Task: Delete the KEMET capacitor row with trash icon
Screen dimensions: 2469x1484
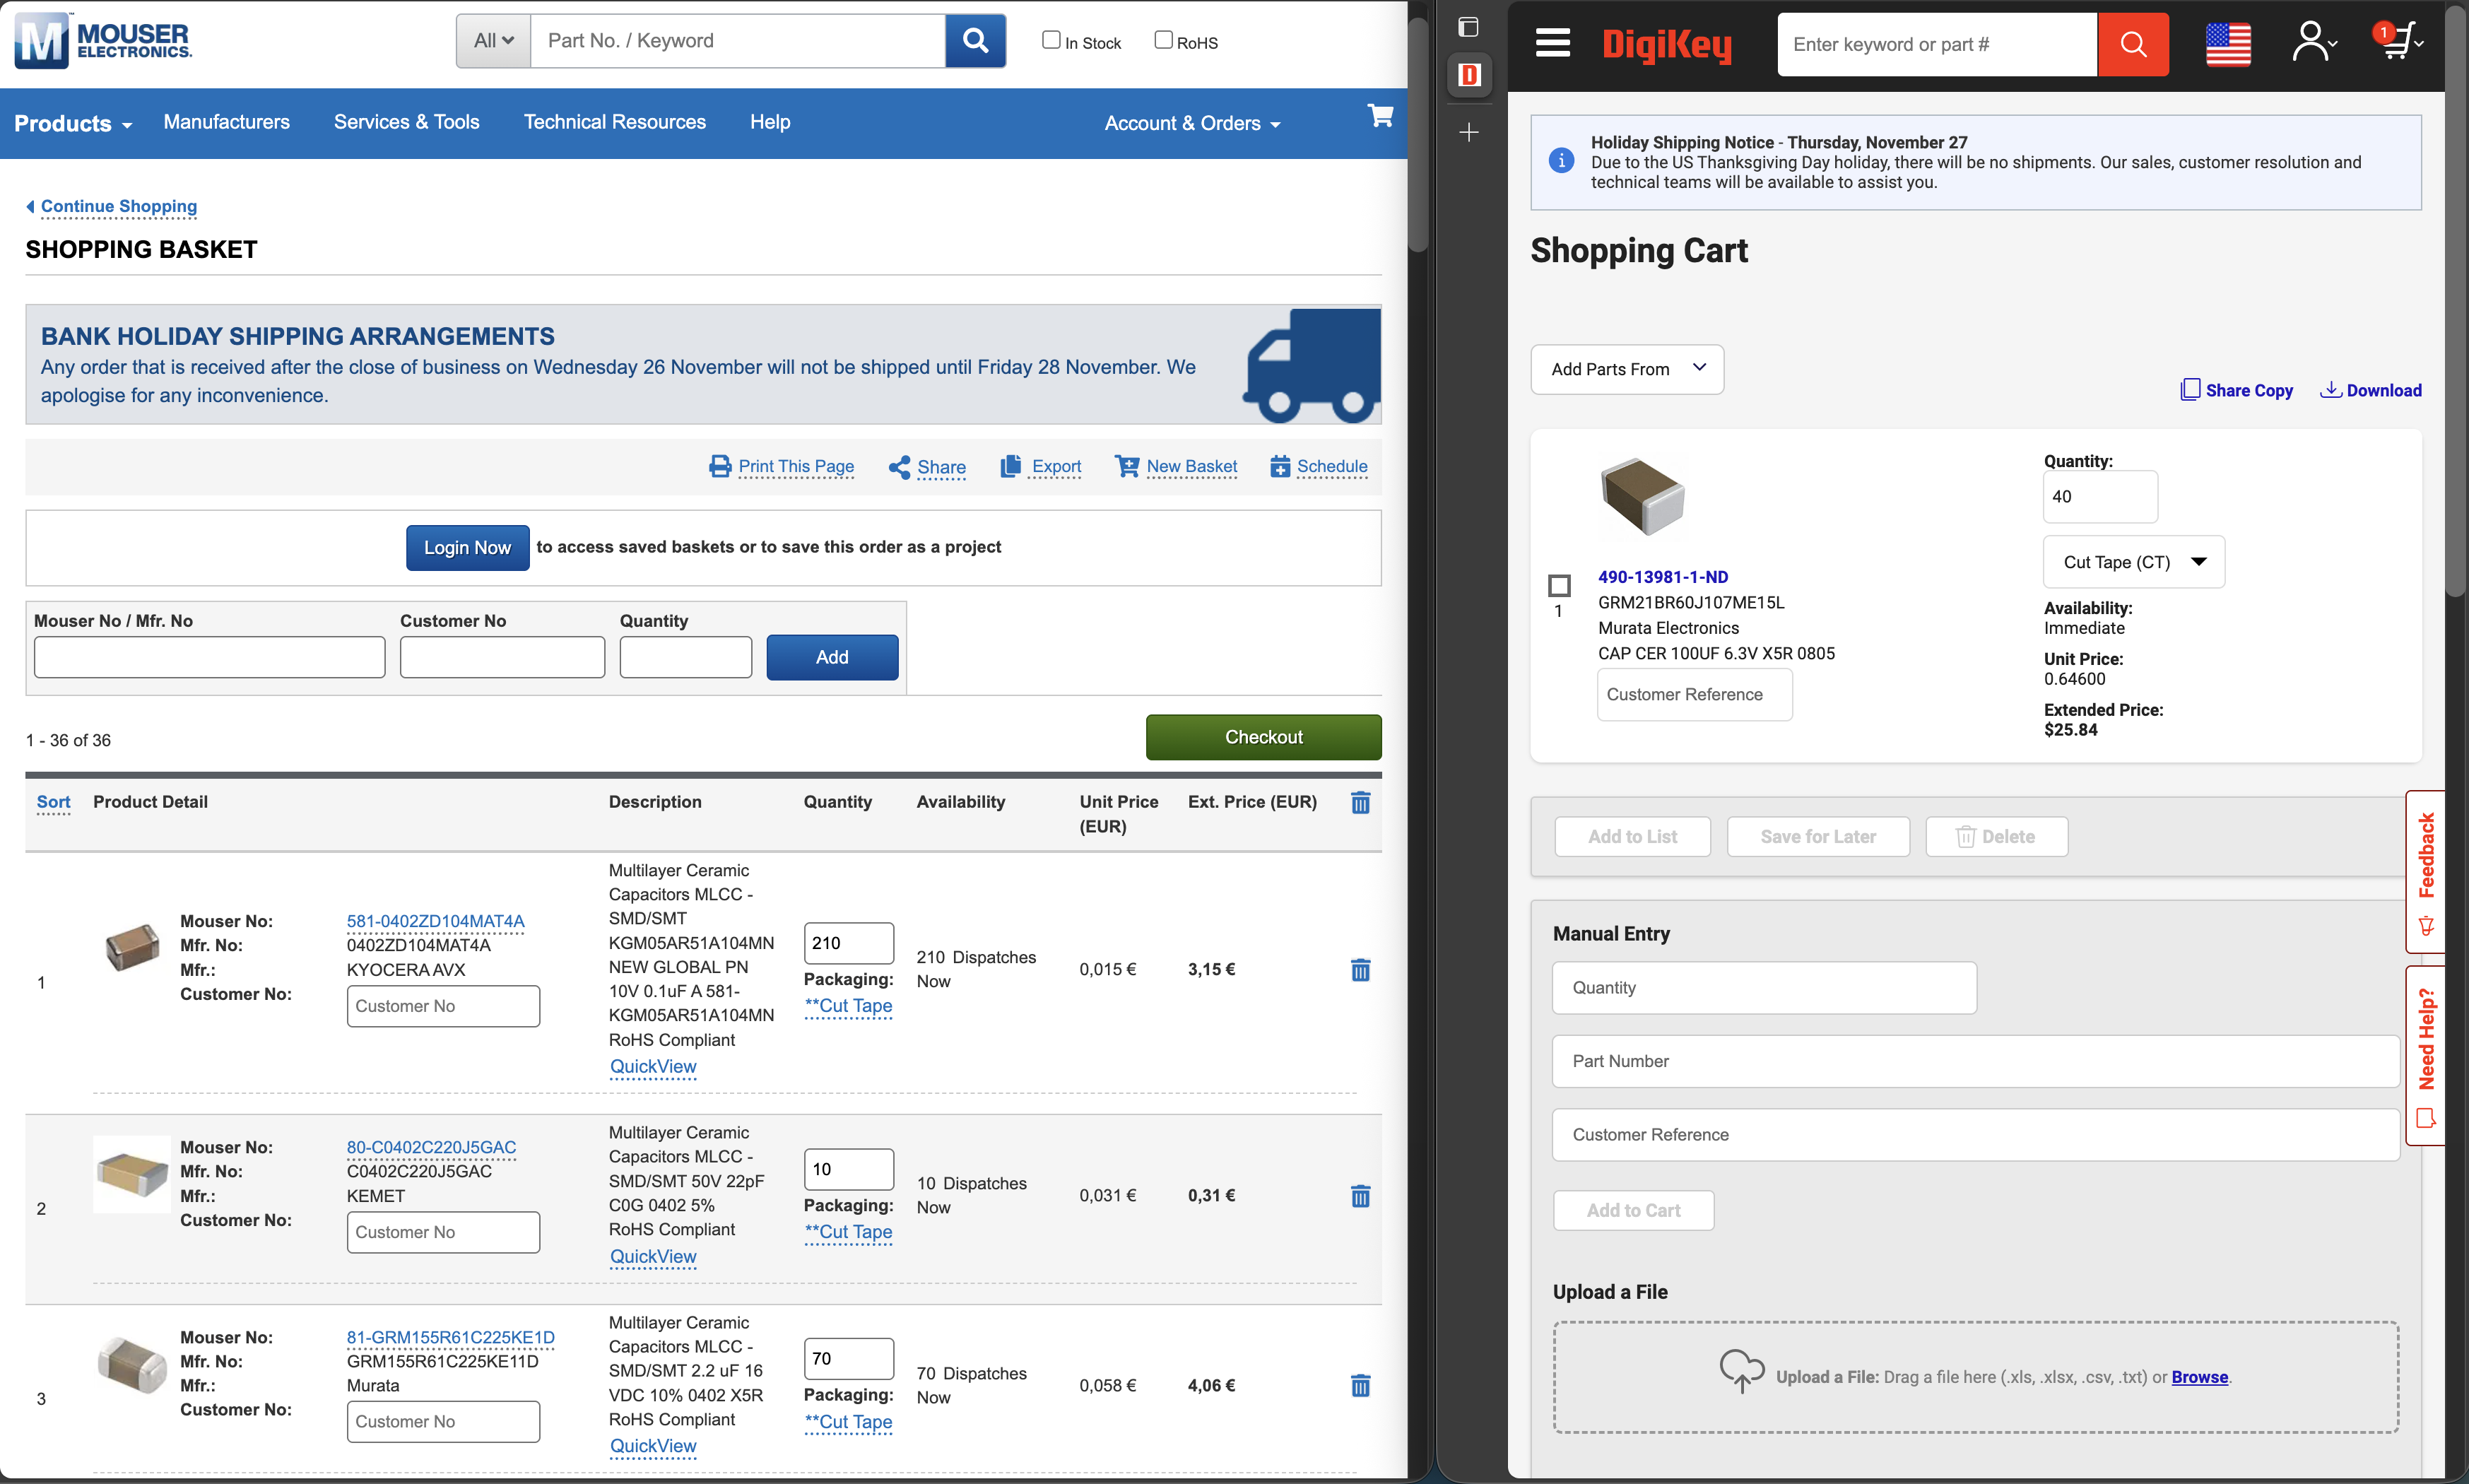Action: click(1361, 1196)
